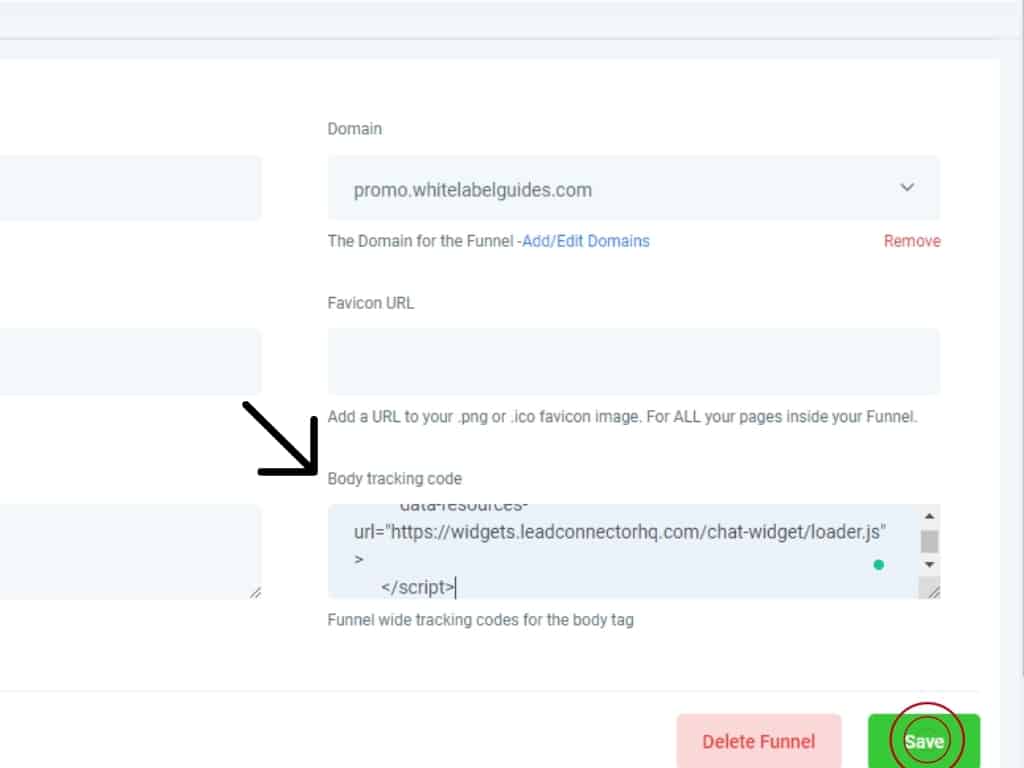The image size is (1024, 768).
Task: Expand the Domain dropdown chevron
Action: (907, 187)
